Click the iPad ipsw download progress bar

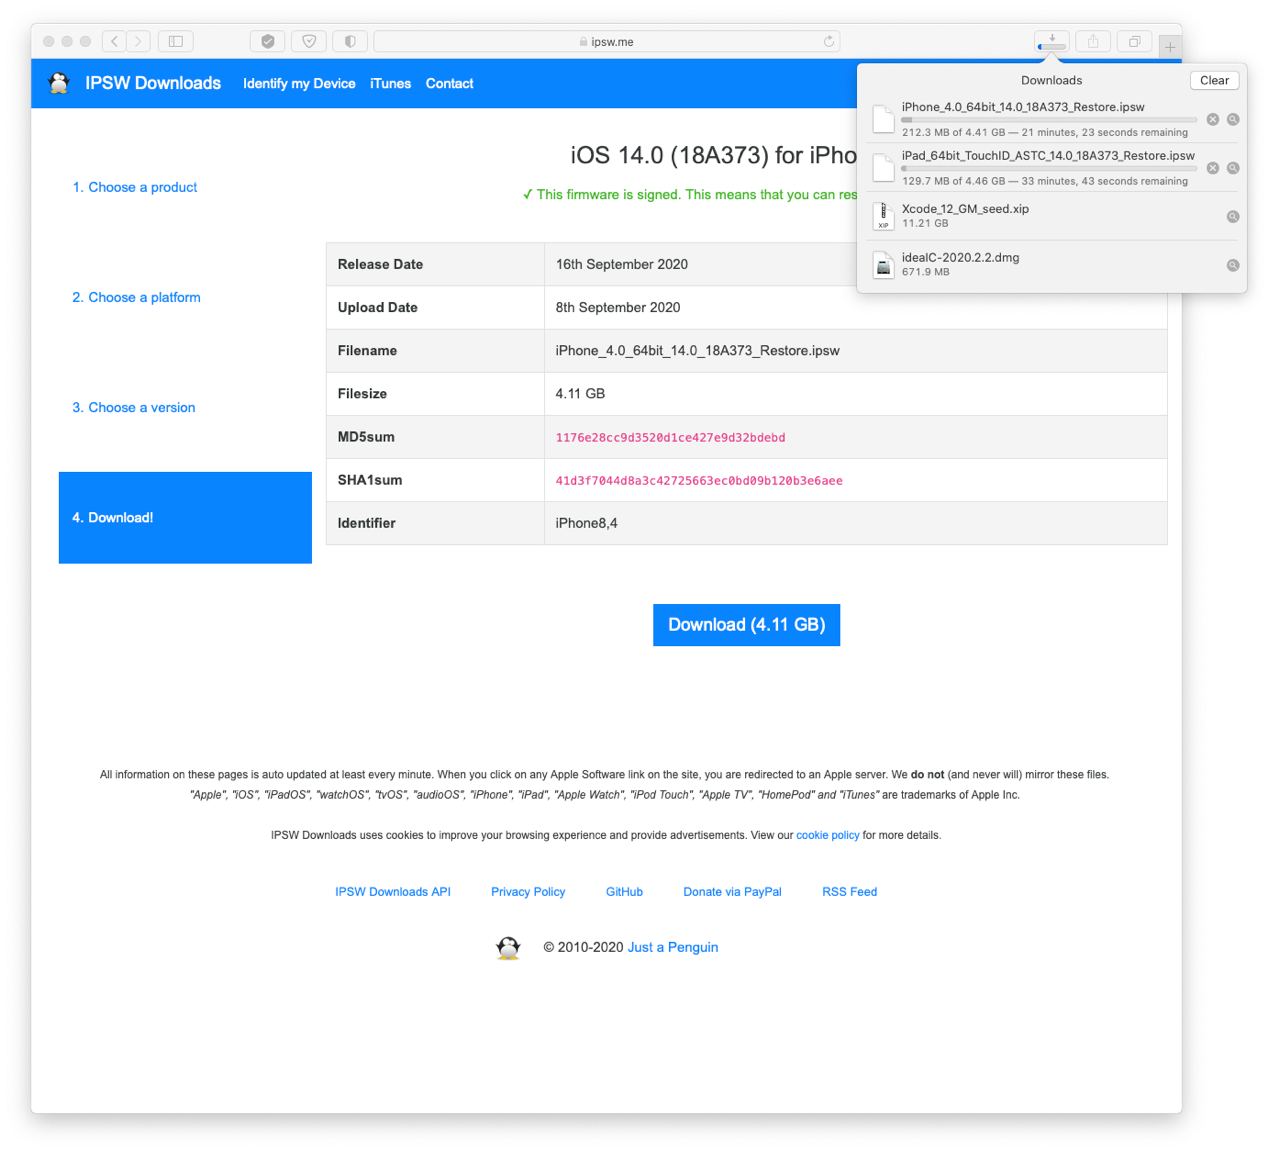[x=1049, y=169]
